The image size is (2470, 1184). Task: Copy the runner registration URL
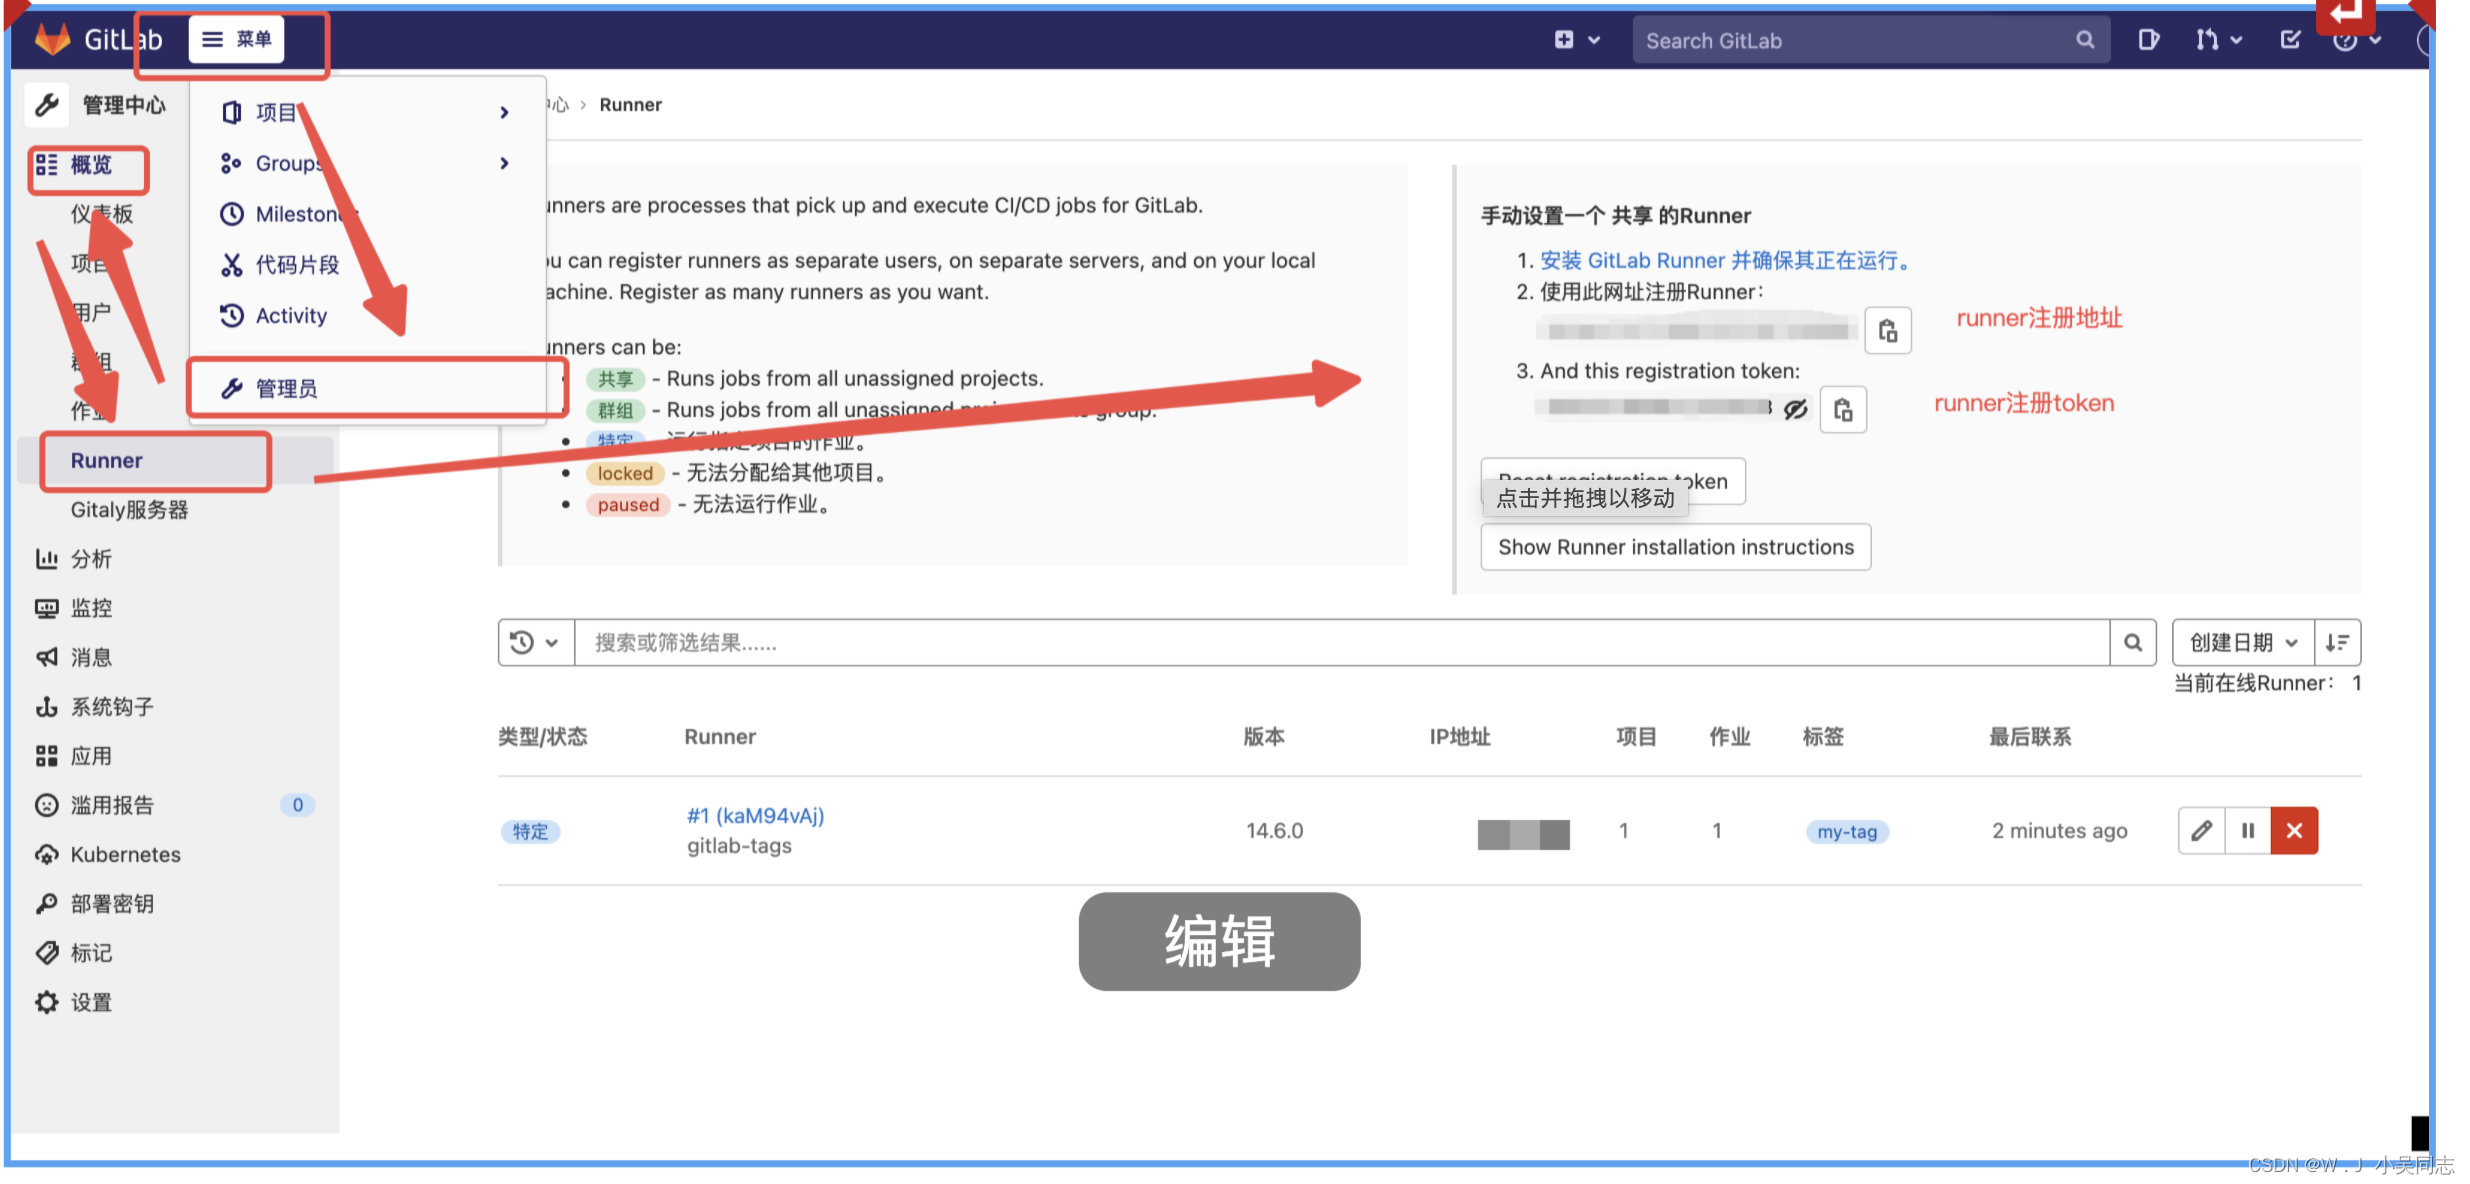pyautogui.click(x=1888, y=331)
